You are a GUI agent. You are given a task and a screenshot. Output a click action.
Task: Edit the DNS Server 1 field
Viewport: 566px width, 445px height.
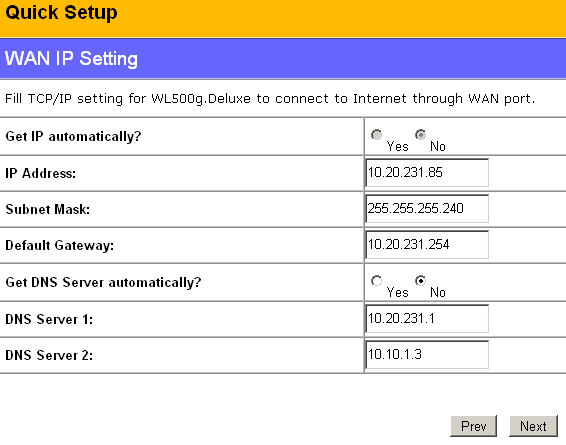tap(427, 319)
